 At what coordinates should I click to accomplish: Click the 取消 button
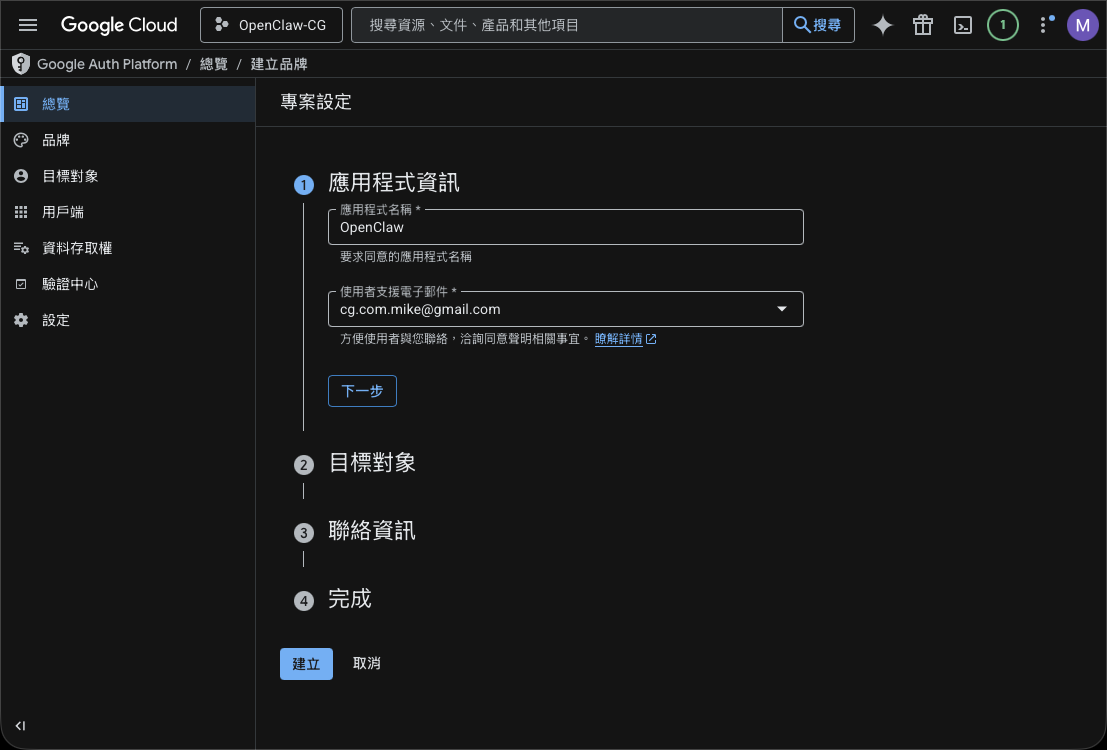pos(366,663)
